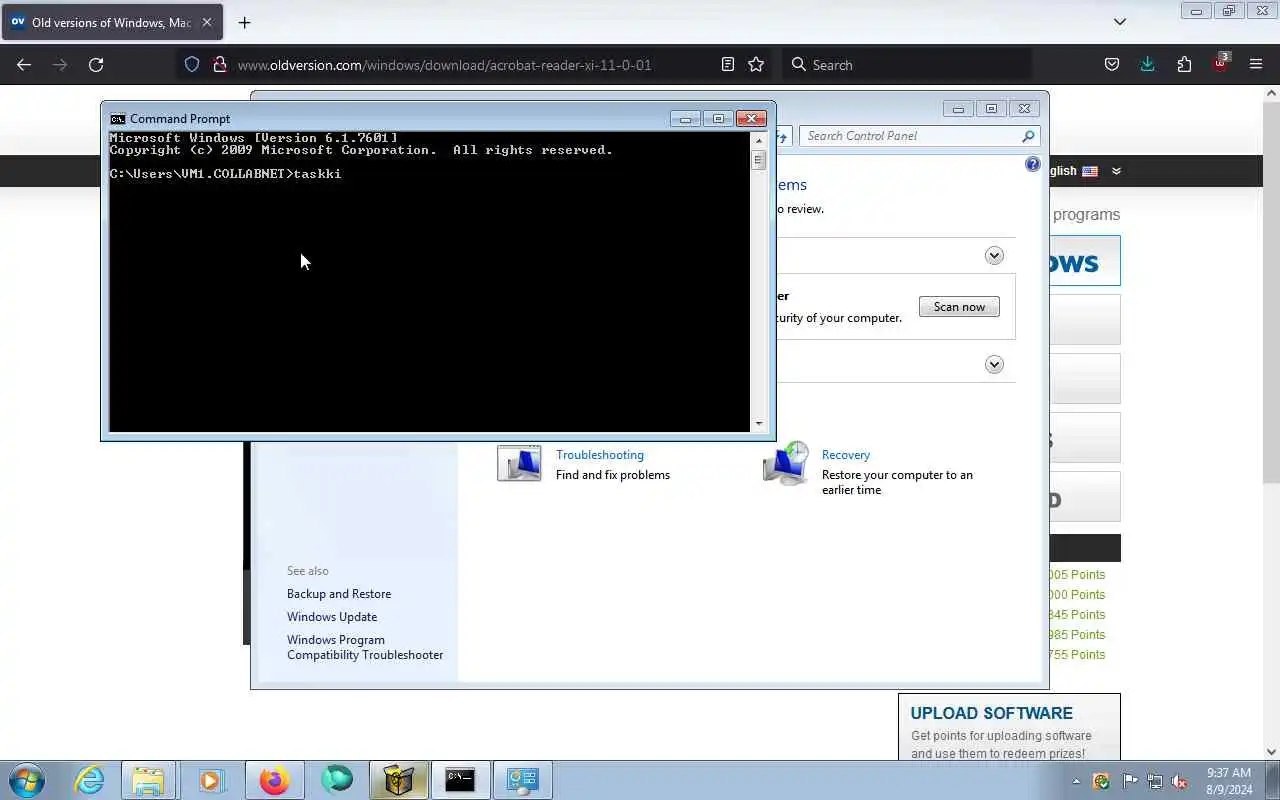
Task: Open Backup and Restore link
Action: pos(339,594)
